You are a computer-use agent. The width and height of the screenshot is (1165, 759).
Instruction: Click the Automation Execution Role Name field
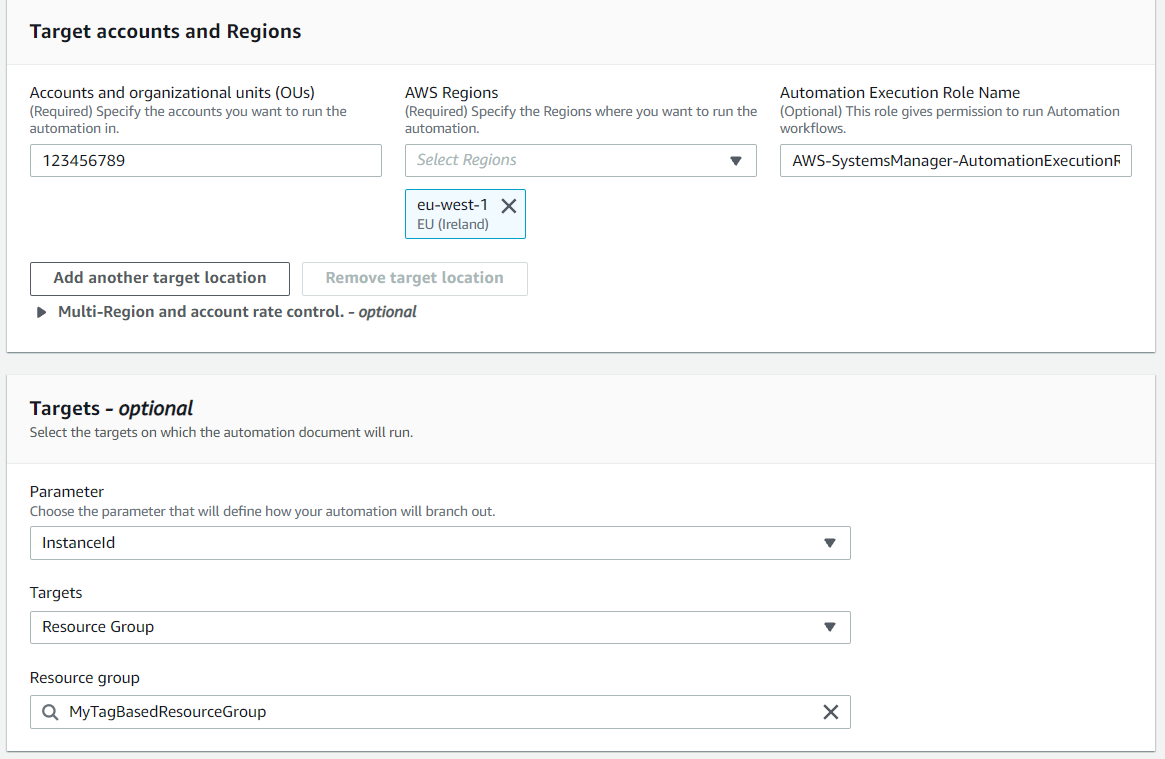pyautogui.click(x=955, y=160)
